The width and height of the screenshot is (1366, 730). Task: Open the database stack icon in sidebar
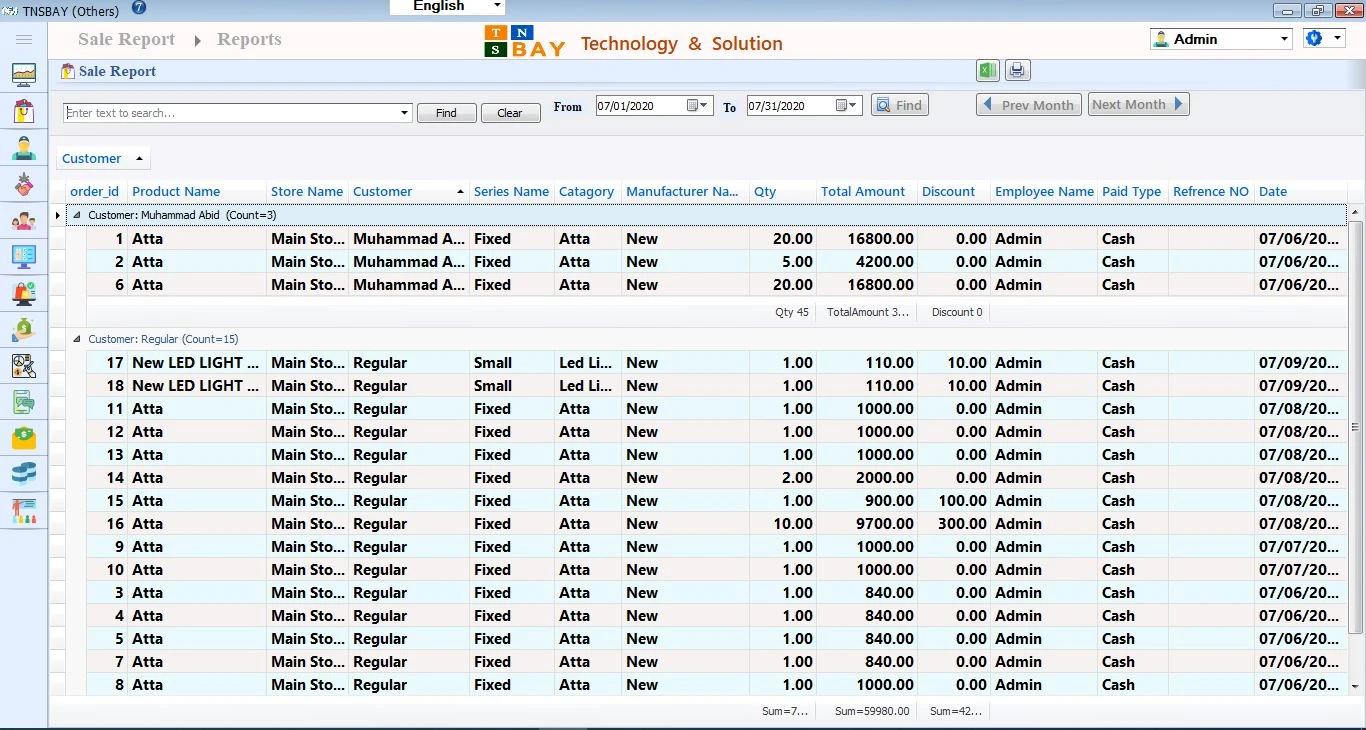click(24, 473)
